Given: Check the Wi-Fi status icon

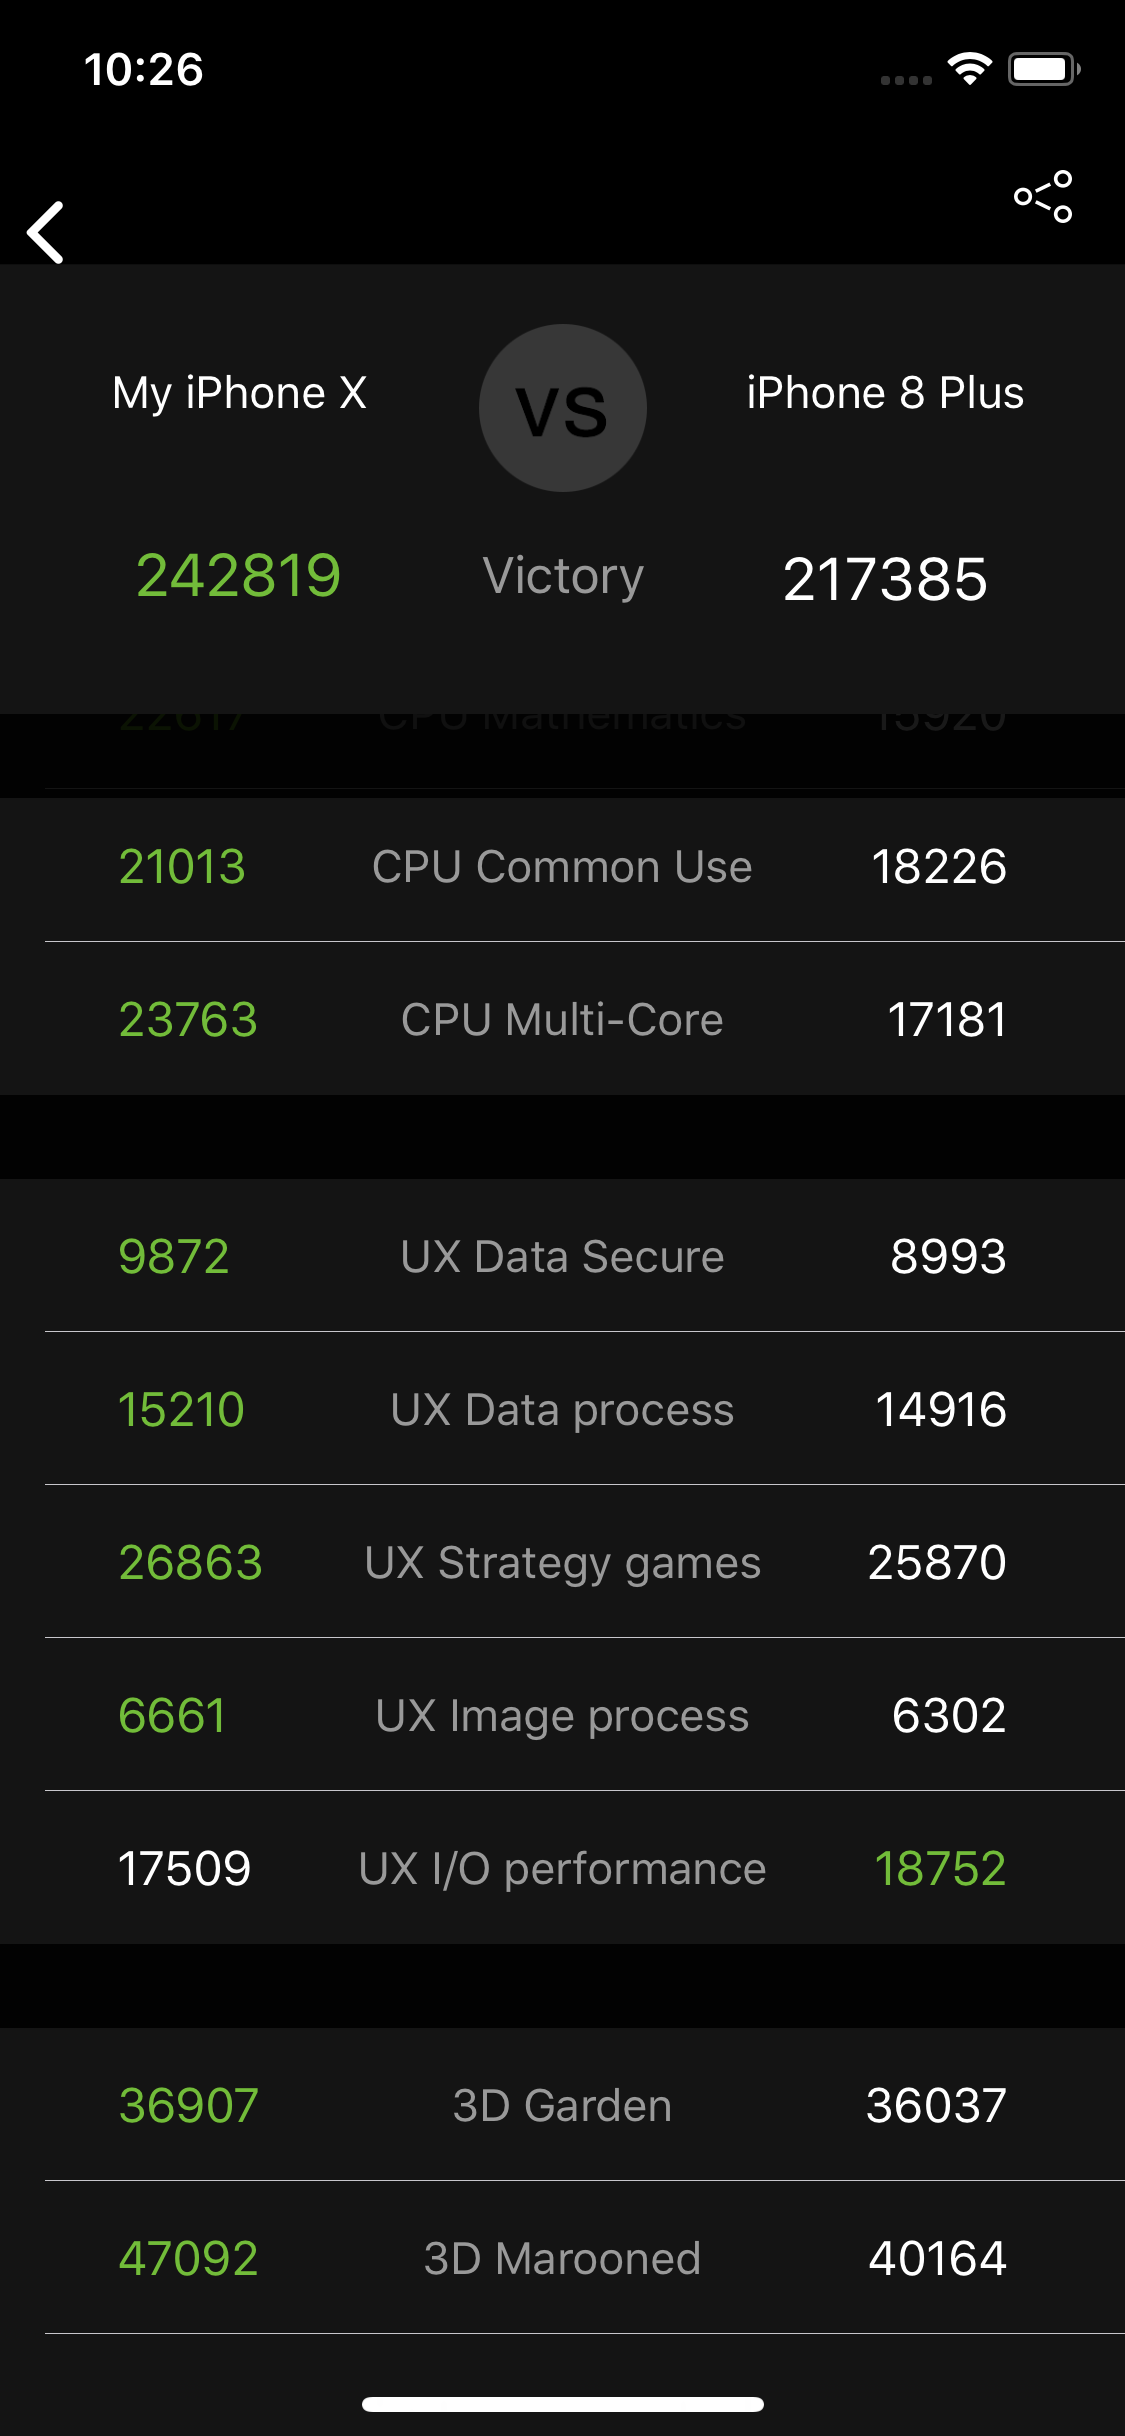Looking at the screenshot, I should click(x=969, y=69).
